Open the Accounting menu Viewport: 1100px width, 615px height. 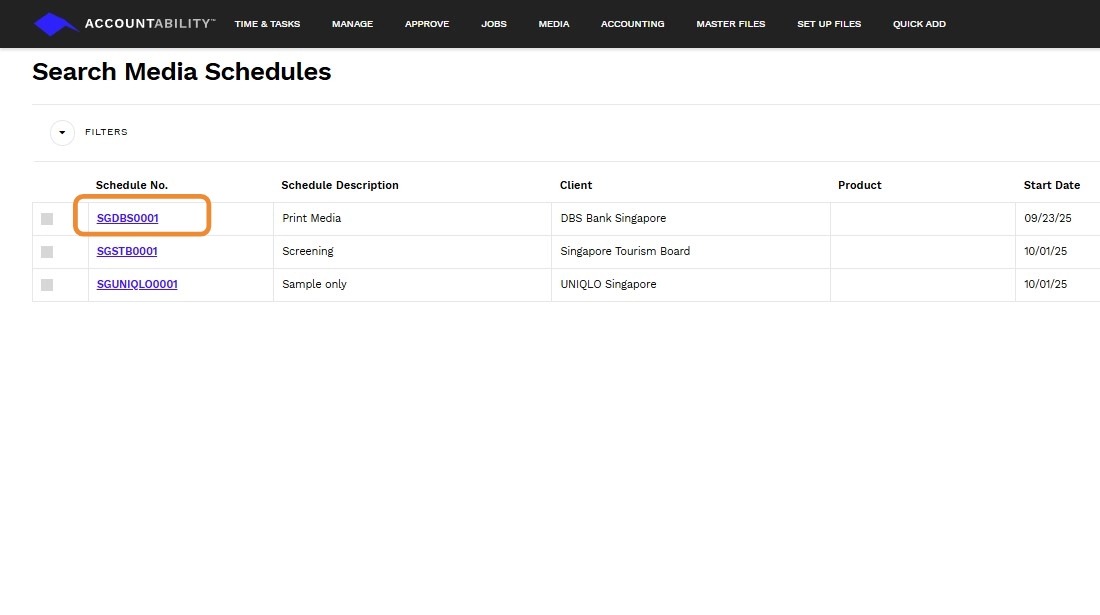coord(632,24)
